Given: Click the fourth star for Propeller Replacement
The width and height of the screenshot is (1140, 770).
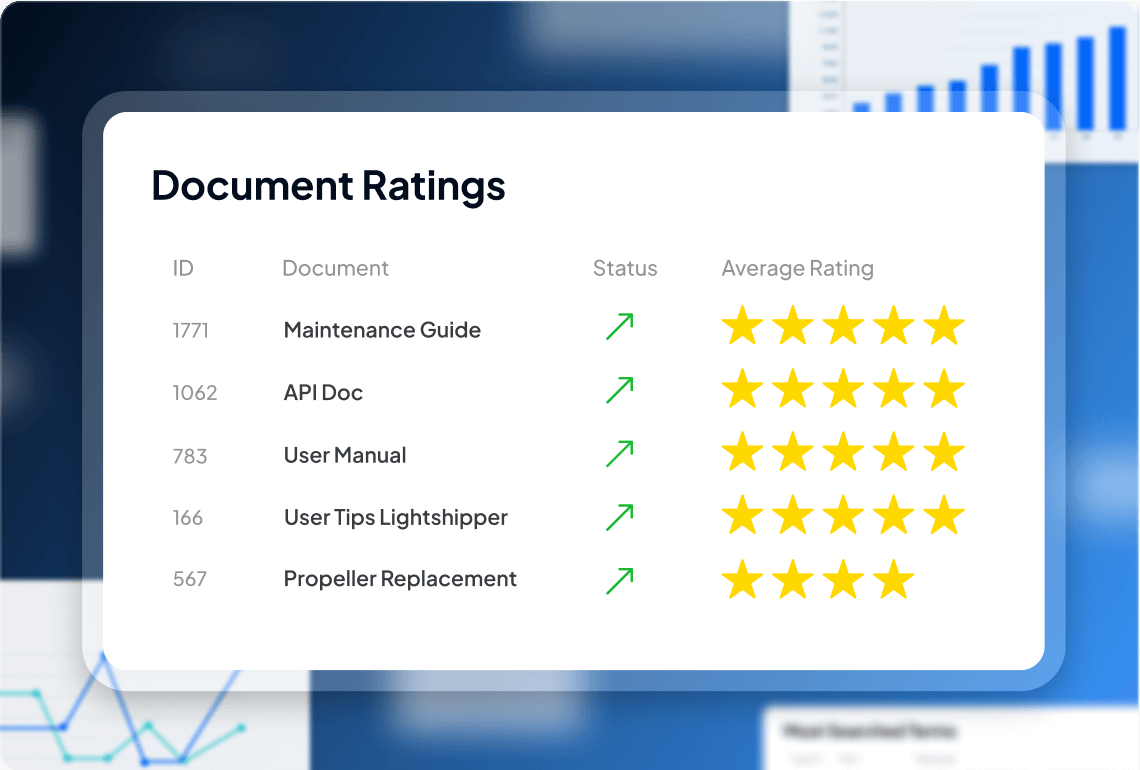Looking at the screenshot, I should point(893,580).
